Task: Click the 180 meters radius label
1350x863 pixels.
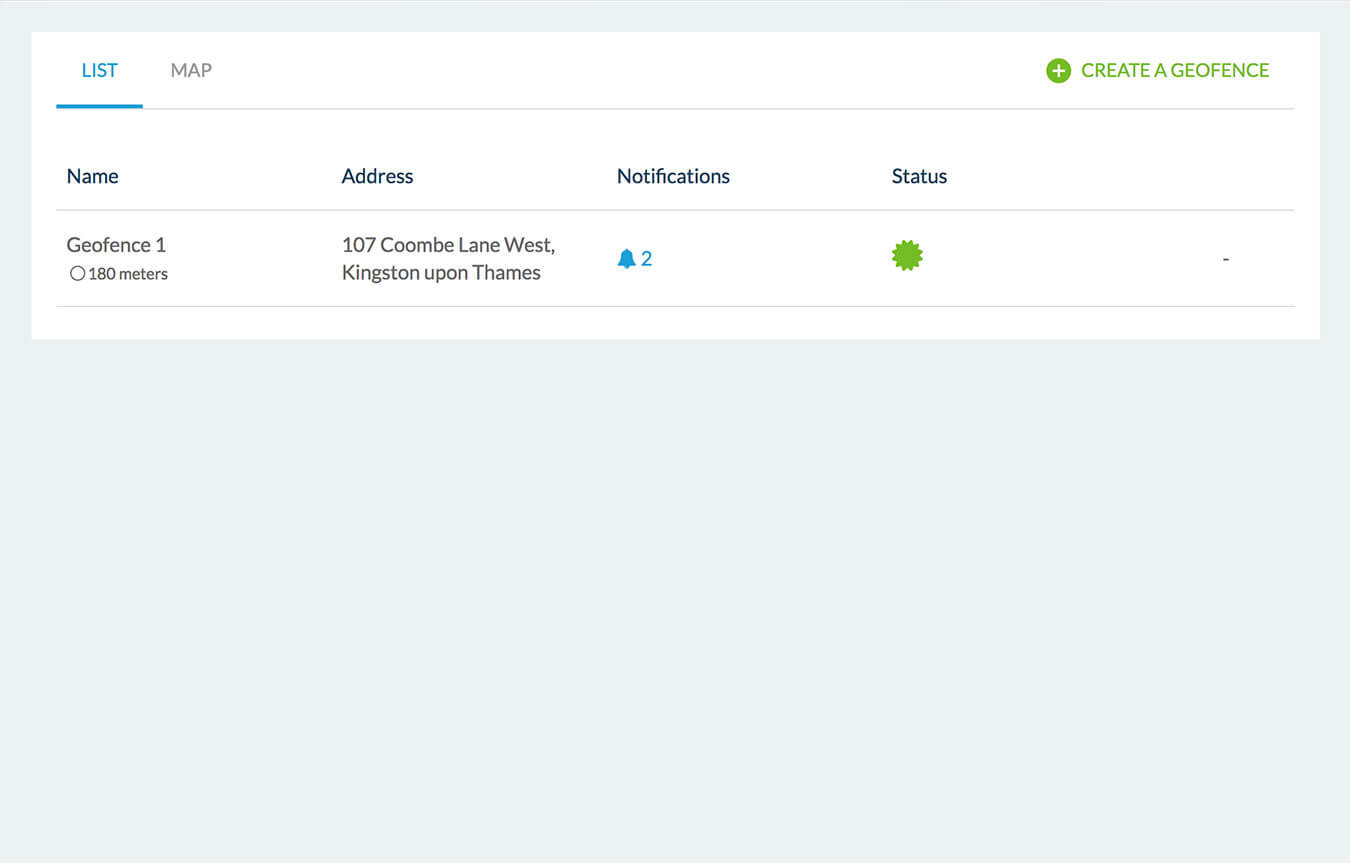Action: 127,274
